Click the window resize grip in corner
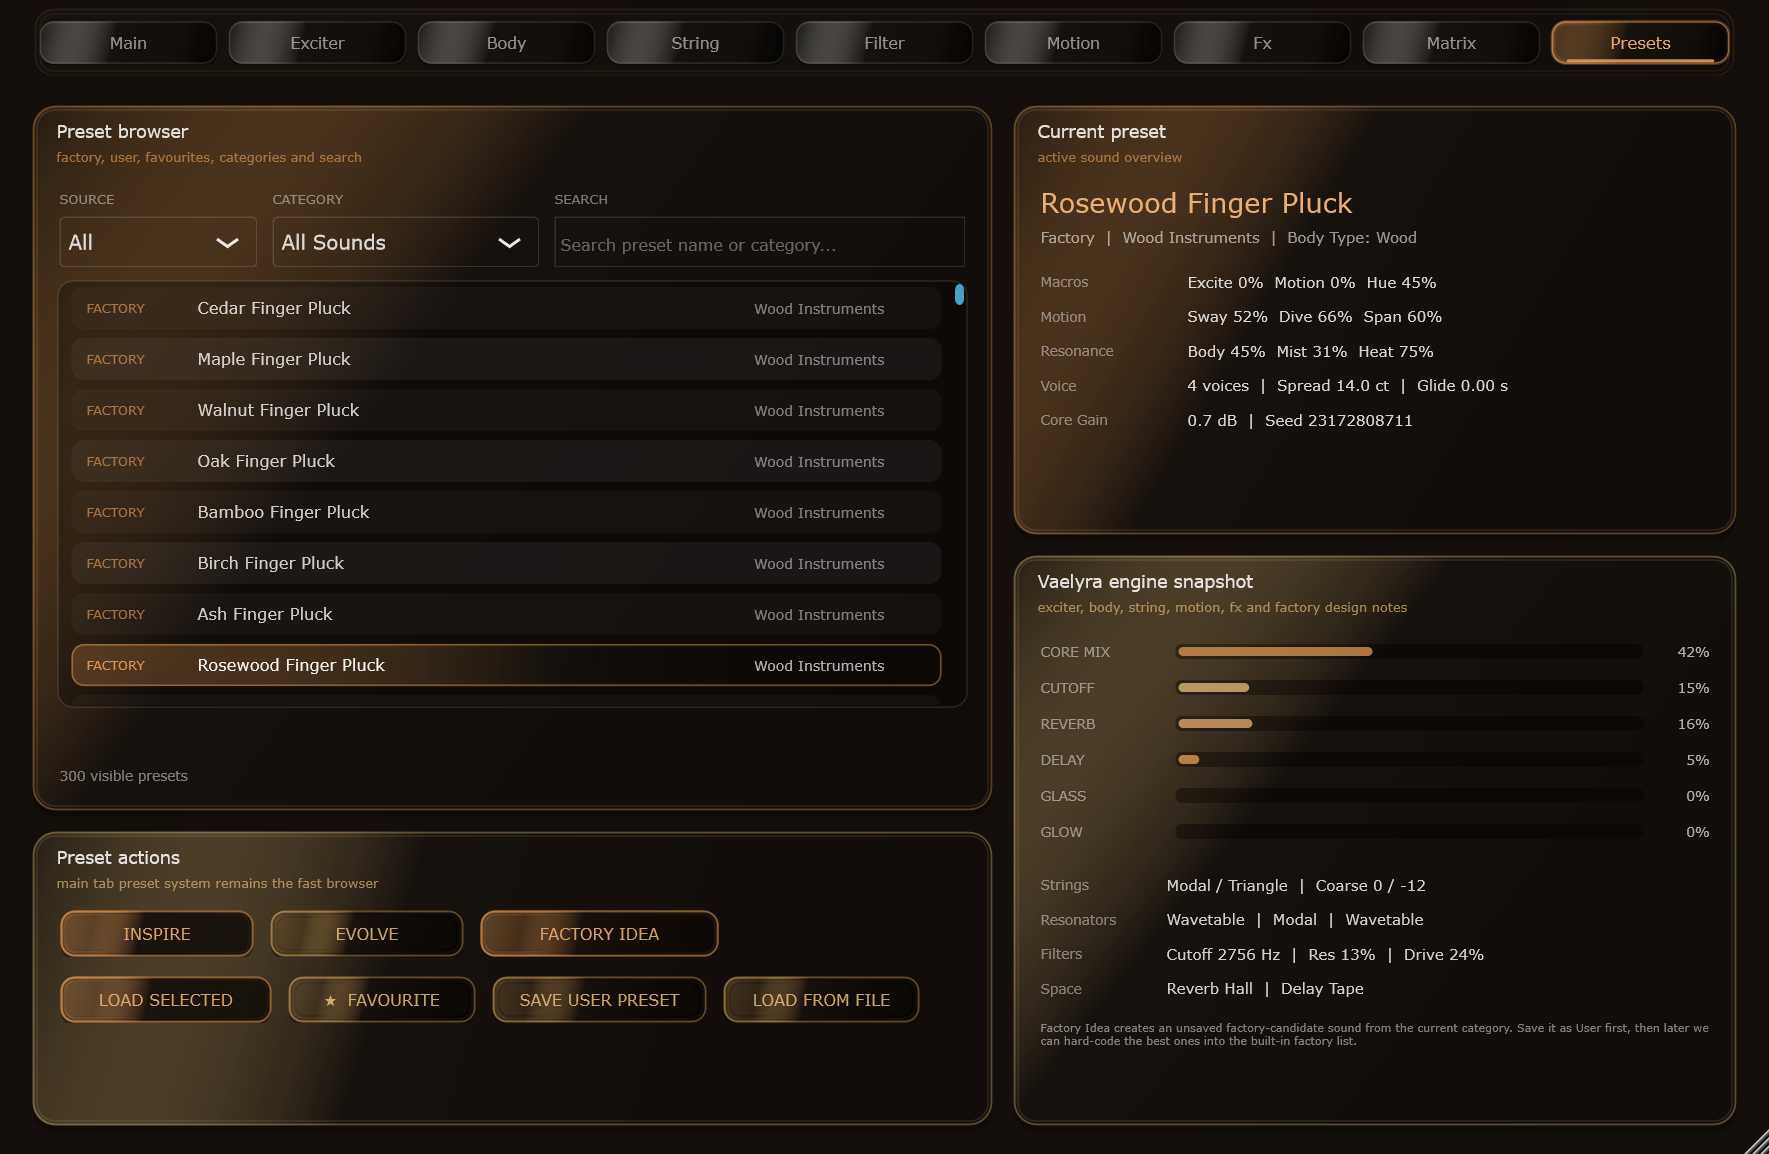 tap(1757, 1142)
